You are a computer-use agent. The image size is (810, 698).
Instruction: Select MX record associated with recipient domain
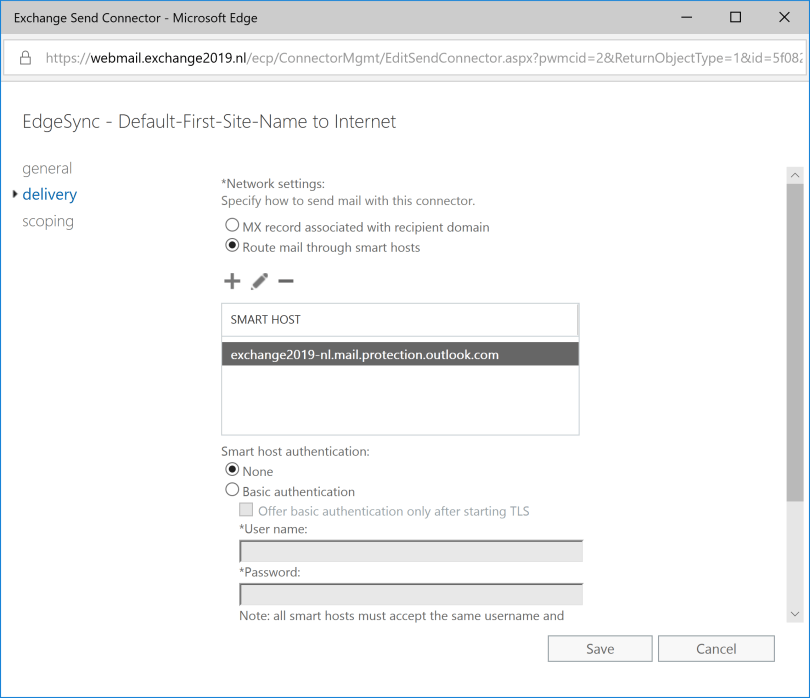[x=232, y=226]
